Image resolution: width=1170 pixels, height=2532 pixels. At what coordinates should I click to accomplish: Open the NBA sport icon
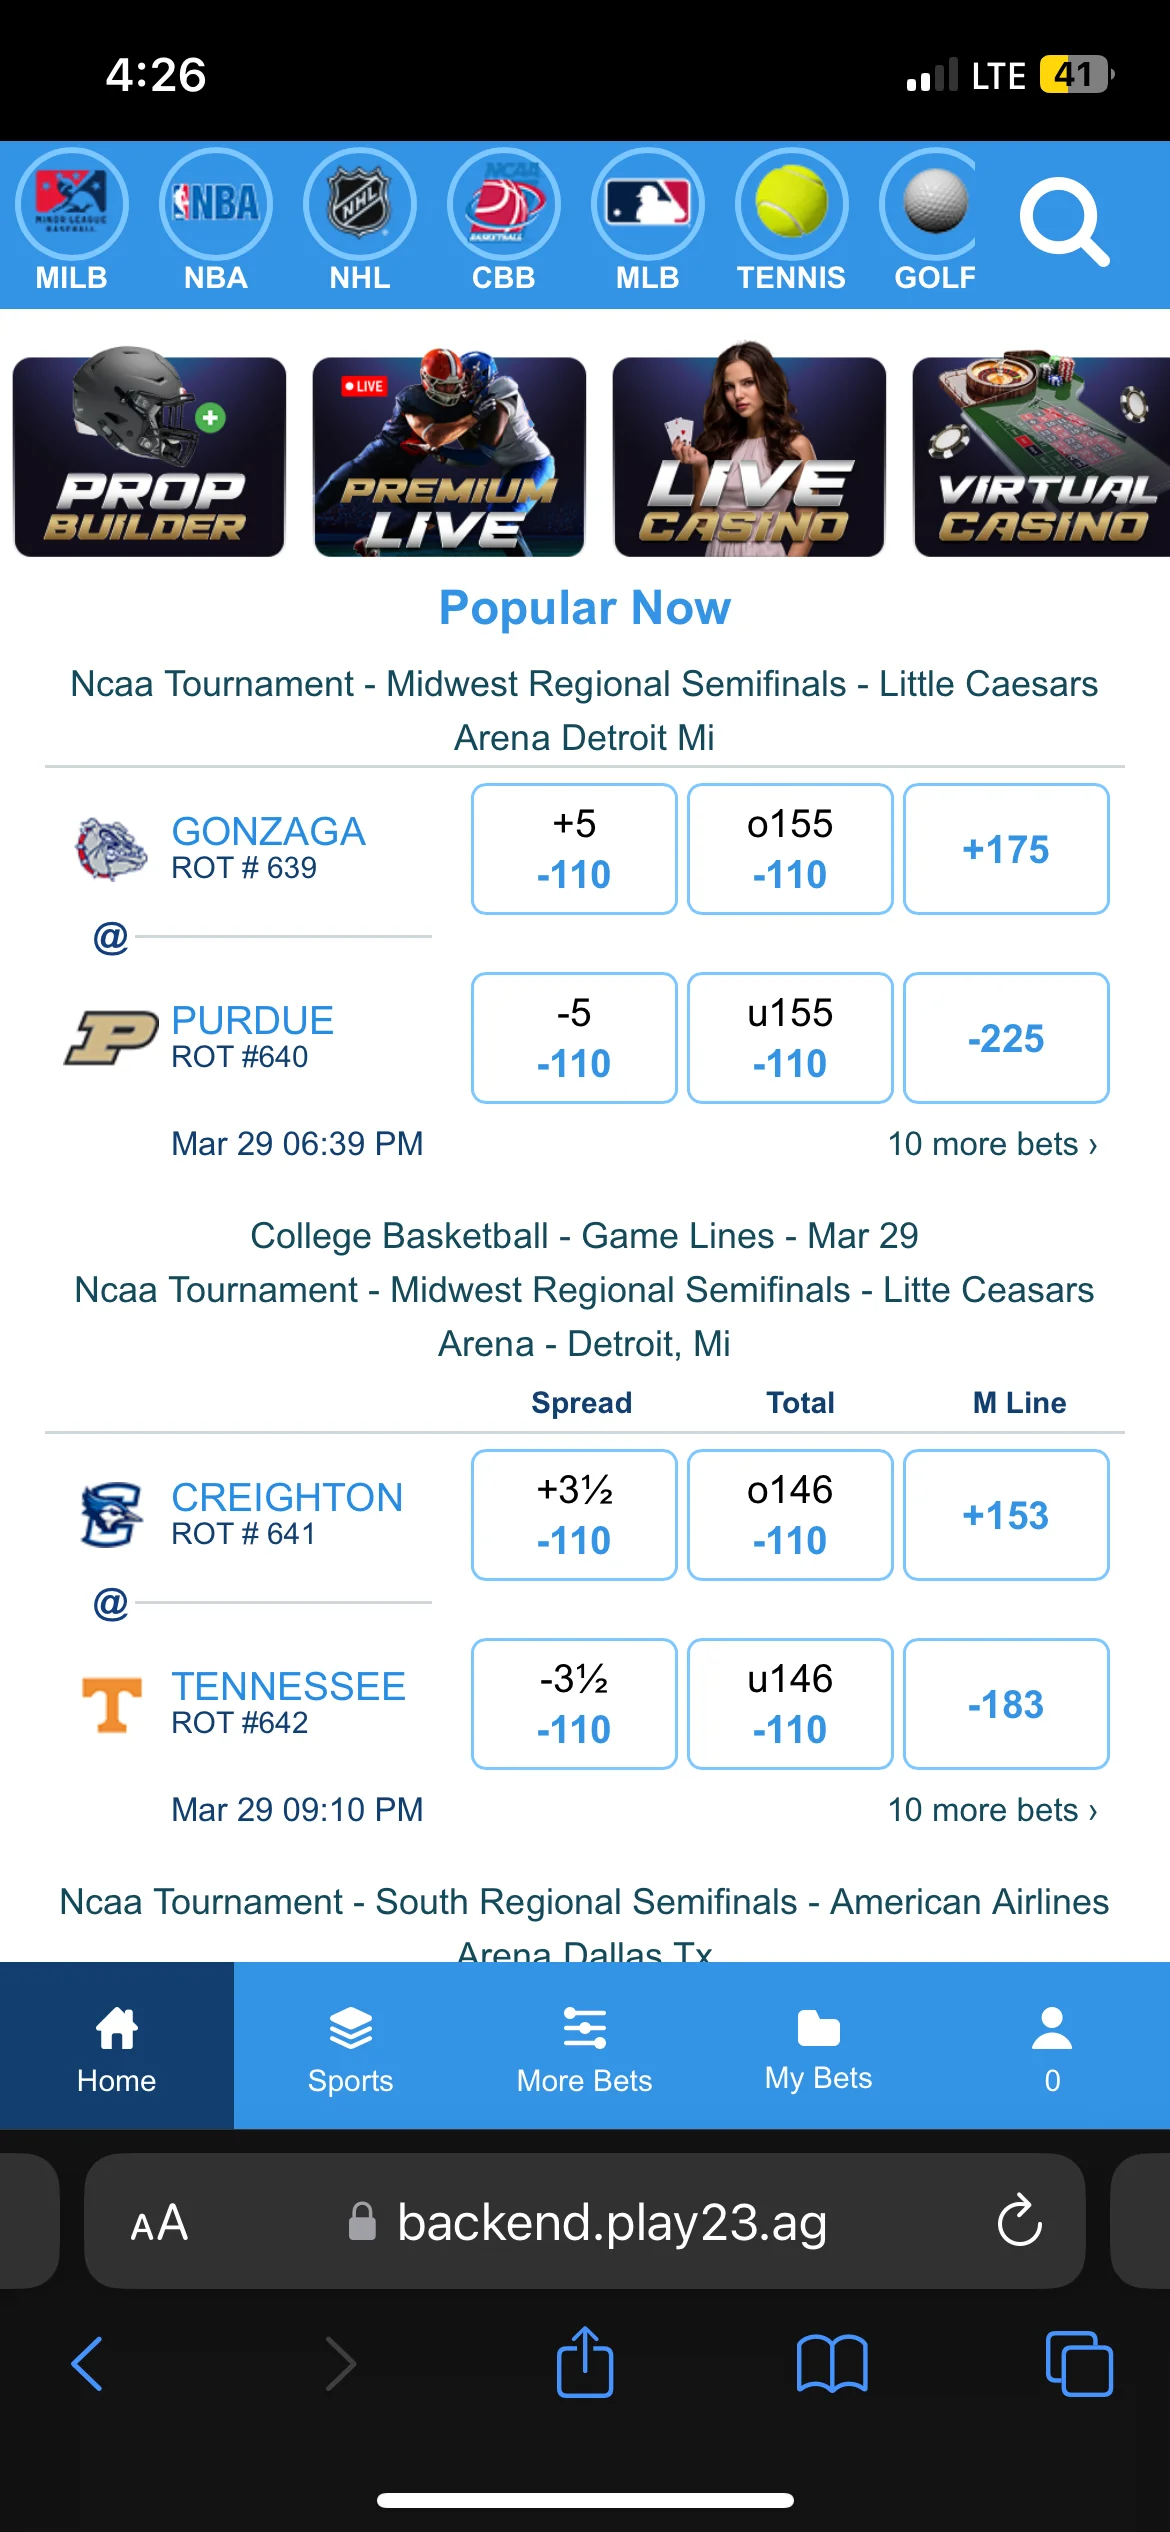click(215, 205)
